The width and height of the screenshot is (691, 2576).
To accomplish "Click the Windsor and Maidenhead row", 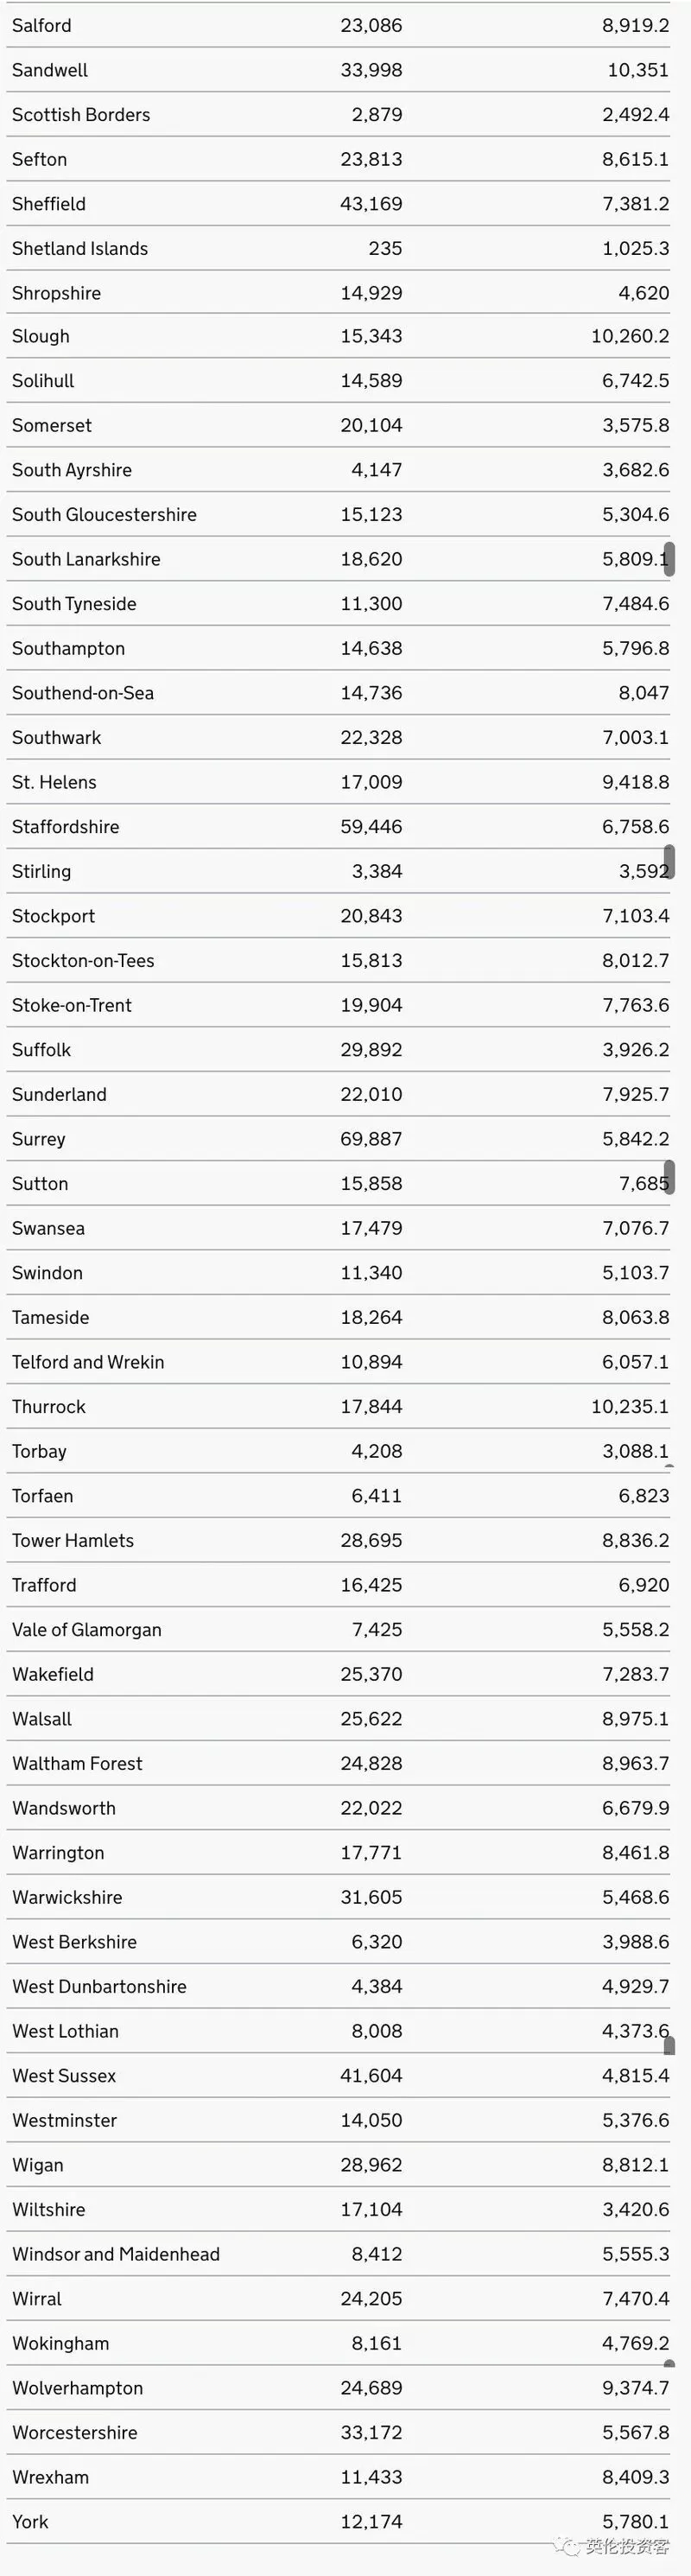I will [338, 2254].
